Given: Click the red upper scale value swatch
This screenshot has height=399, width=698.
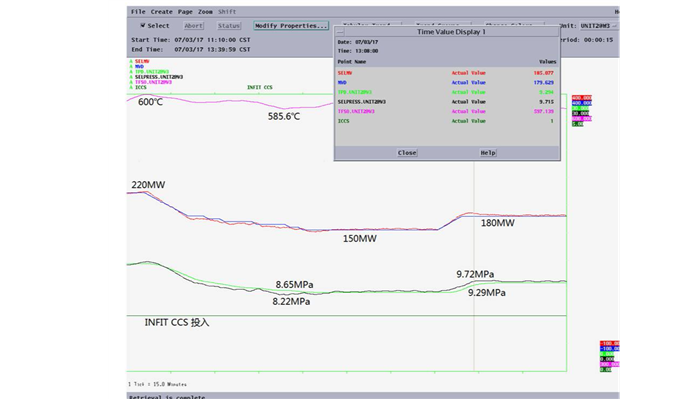Looking at the screenshot, I should [x=582, y=98].
